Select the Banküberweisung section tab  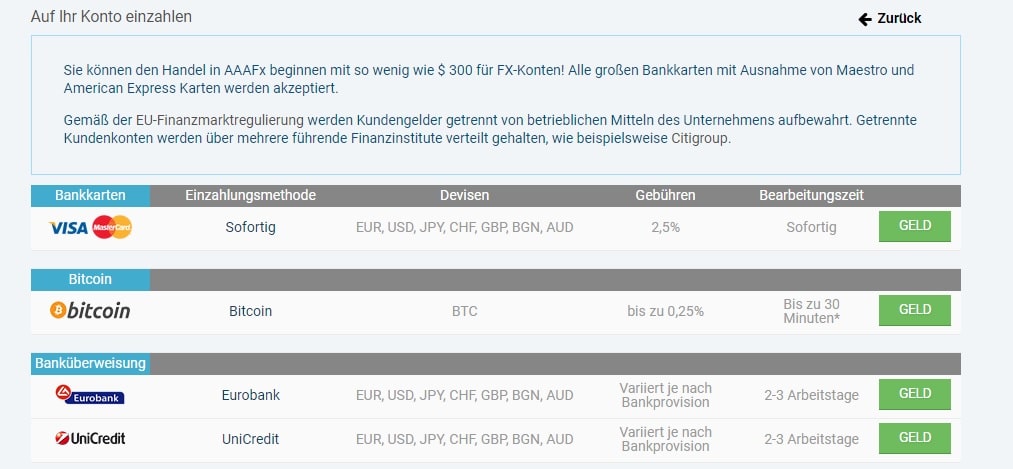90,363
